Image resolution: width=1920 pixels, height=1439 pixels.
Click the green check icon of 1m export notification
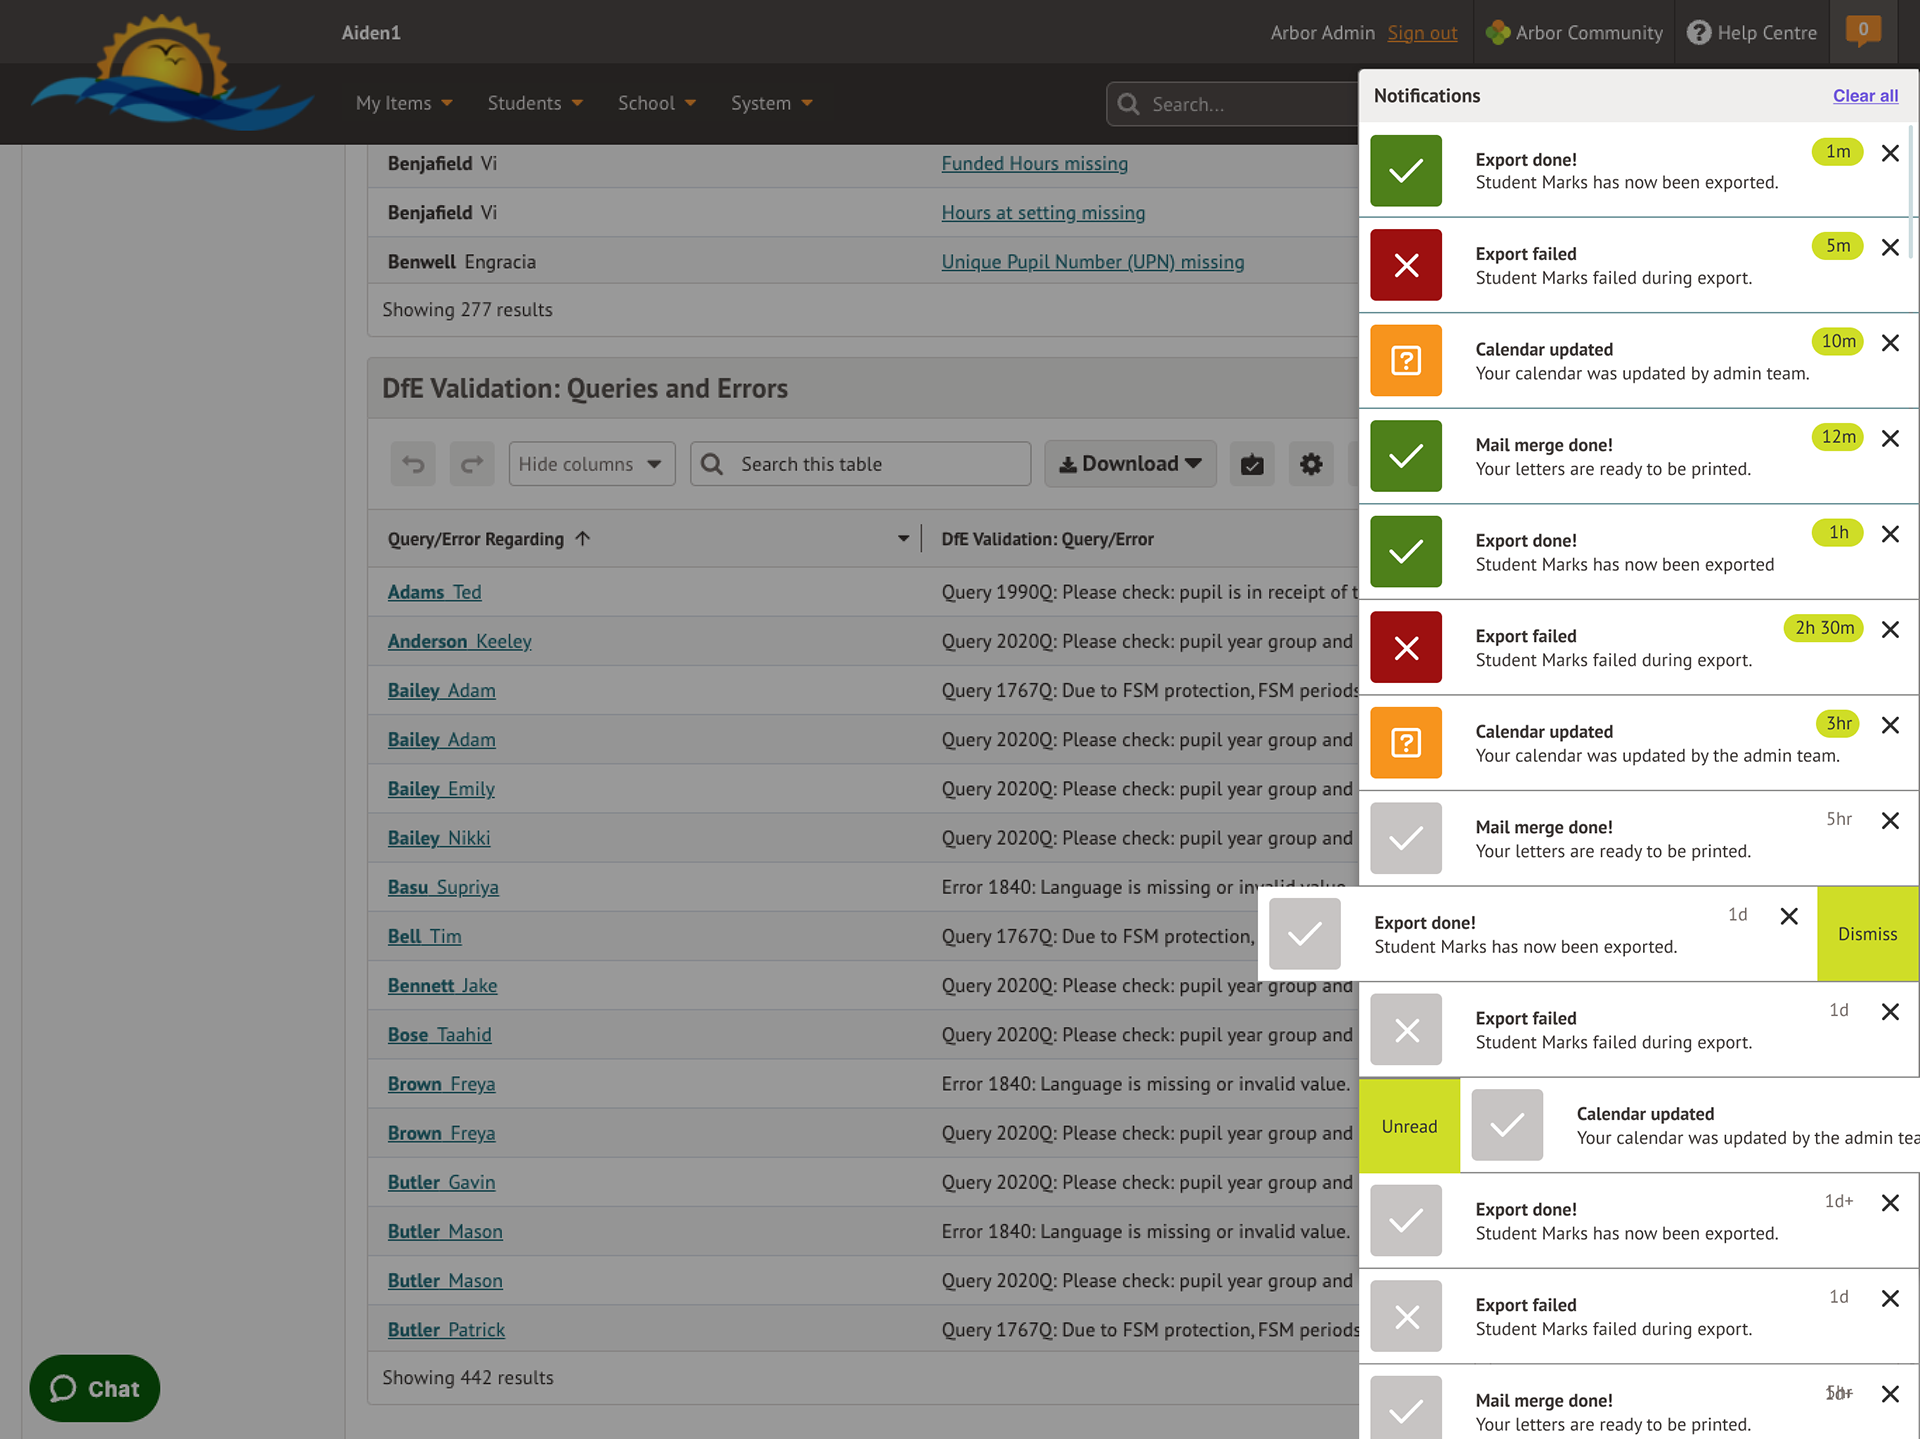[x=1406, y=171]
